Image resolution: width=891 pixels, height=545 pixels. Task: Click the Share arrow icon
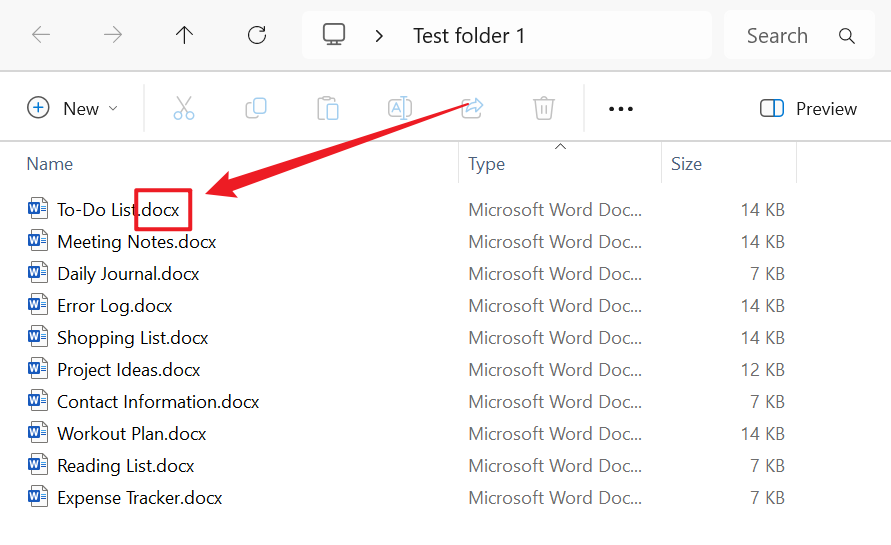[x=472, y=108]
